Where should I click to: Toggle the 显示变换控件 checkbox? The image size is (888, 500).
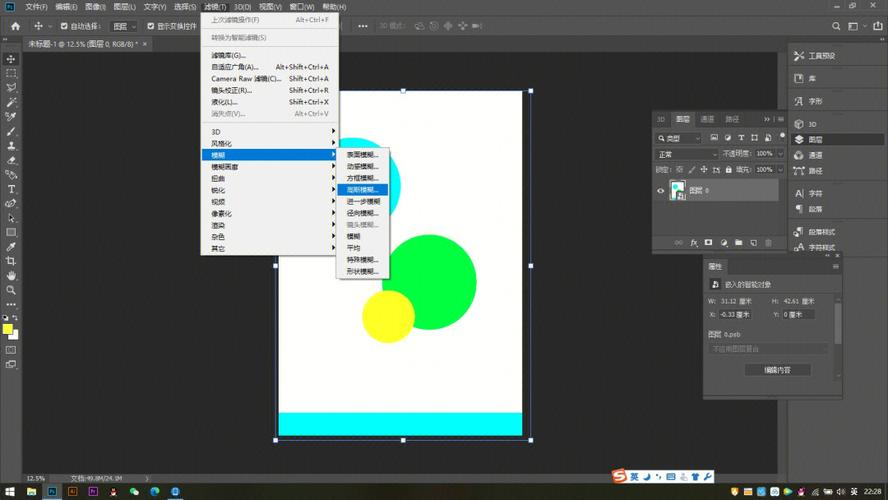pos(151,26)
